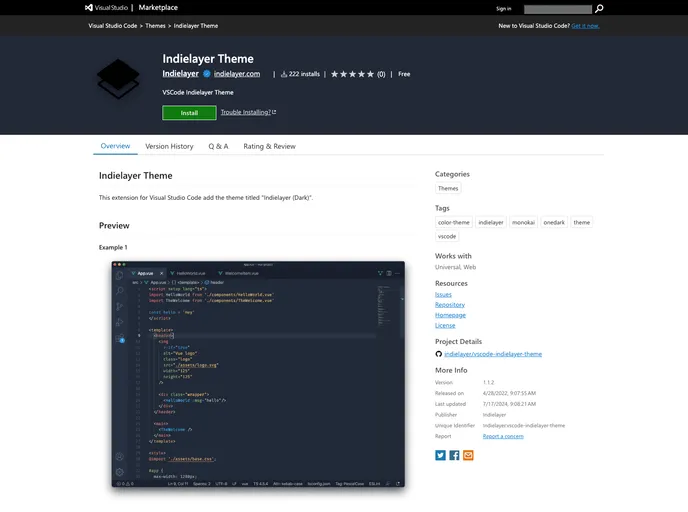Open the Q & A tab
The height and width of the screenshot is (512, 688).
click(x=218, y=146)
